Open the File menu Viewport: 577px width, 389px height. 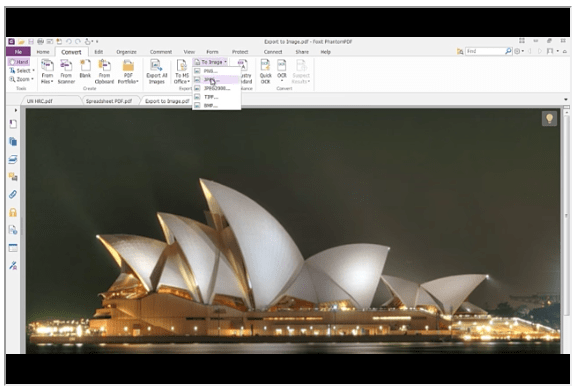[x=18, y=52]
